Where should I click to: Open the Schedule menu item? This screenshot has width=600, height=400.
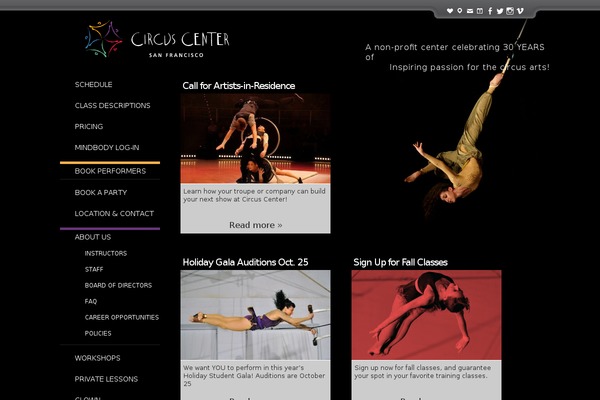(x=93, y=85)
